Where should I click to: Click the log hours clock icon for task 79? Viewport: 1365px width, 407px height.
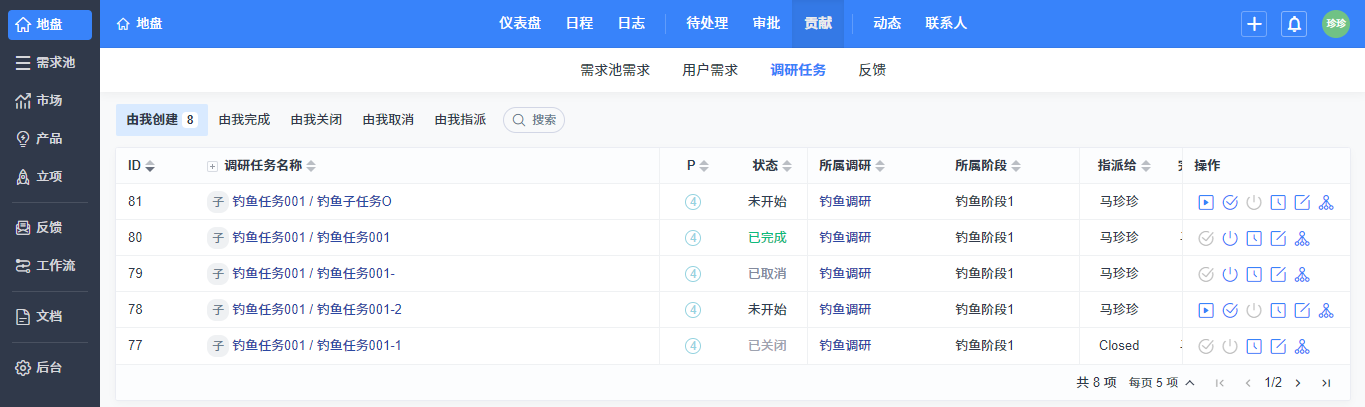click(x=1254, y=274)
